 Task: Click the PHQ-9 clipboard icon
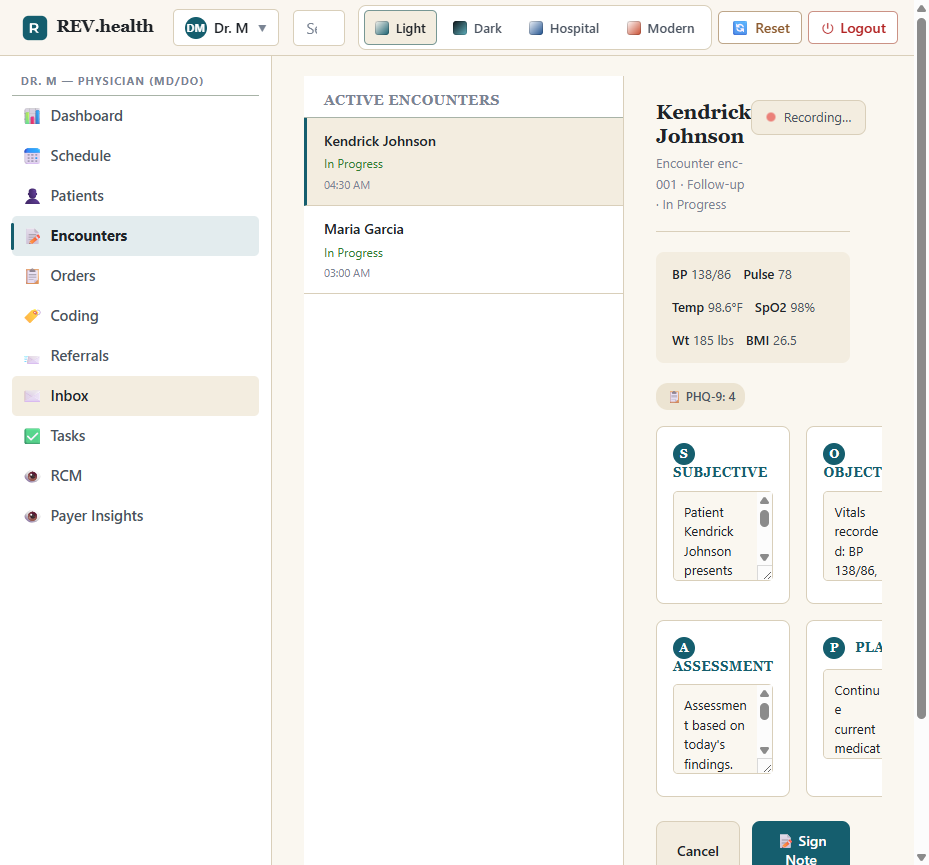click(x=674, y=397)
